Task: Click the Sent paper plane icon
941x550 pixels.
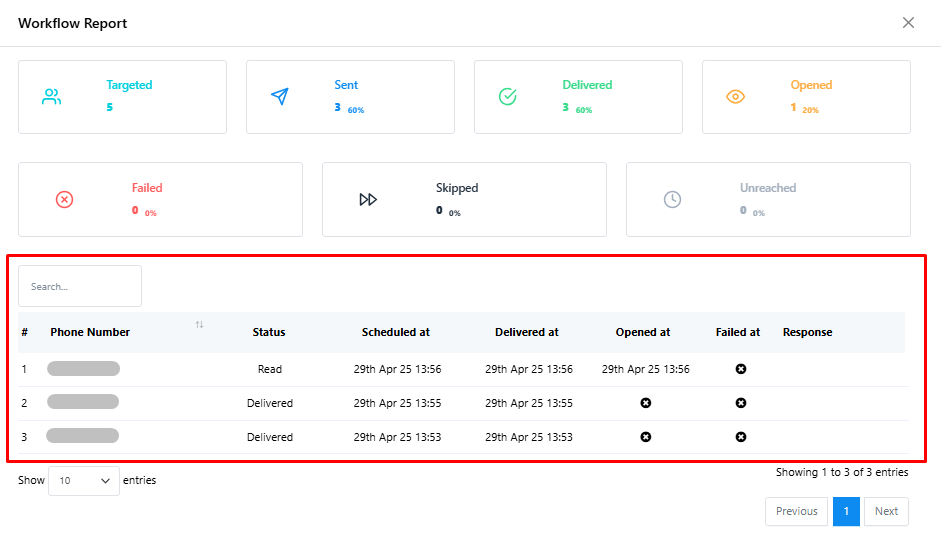Action: coord(280,96)
